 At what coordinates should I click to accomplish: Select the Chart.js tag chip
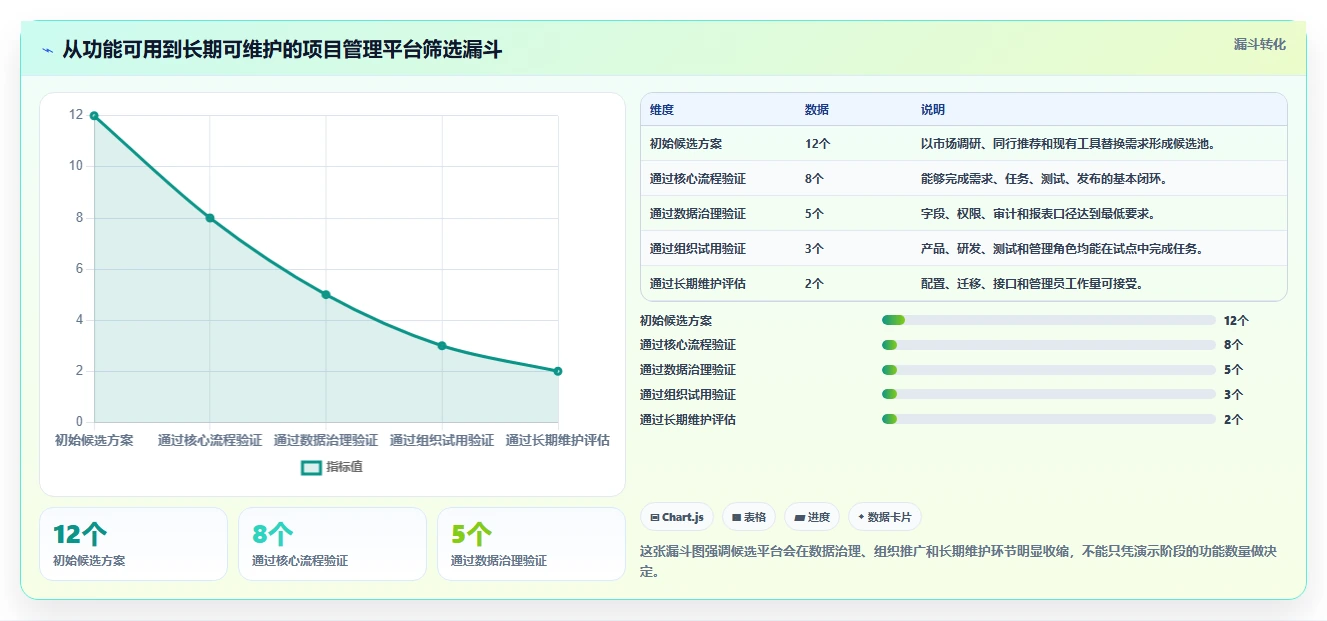[677, 517]
